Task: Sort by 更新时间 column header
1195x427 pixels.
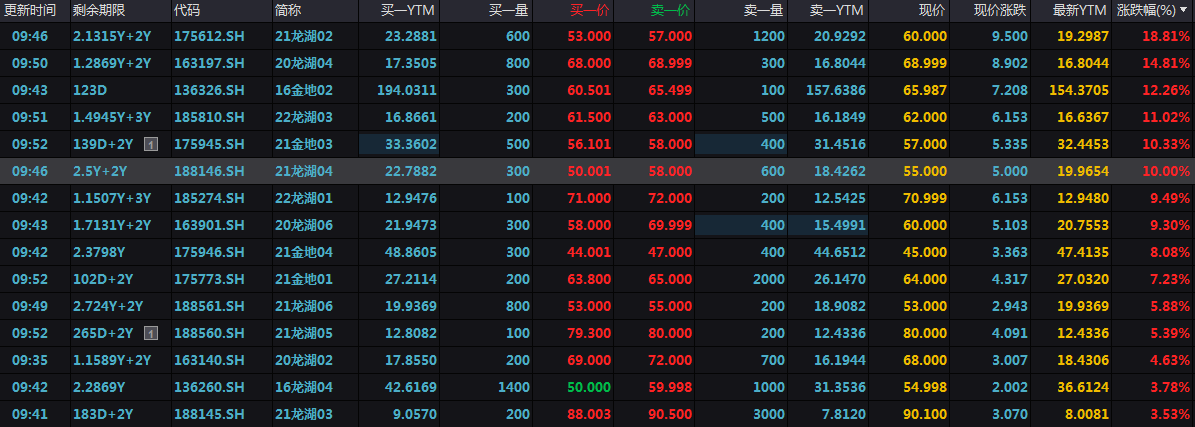Action: [x=30, y=11]
